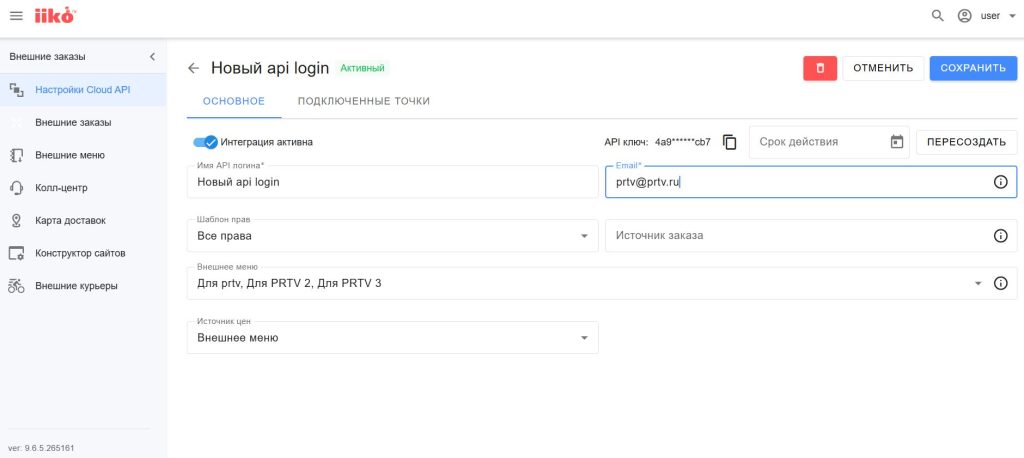Switch to the 'Подключенные точки' tab
Image resolution: width=1024 pixels, height=458 pixels.
363,101
